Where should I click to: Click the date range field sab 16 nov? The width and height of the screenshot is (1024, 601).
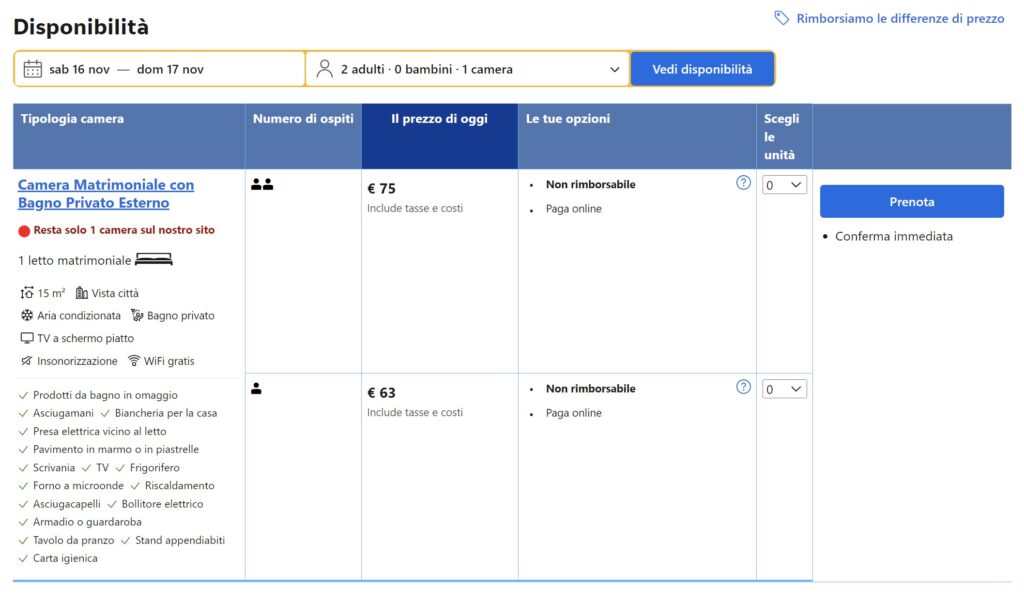coord(160,69)
